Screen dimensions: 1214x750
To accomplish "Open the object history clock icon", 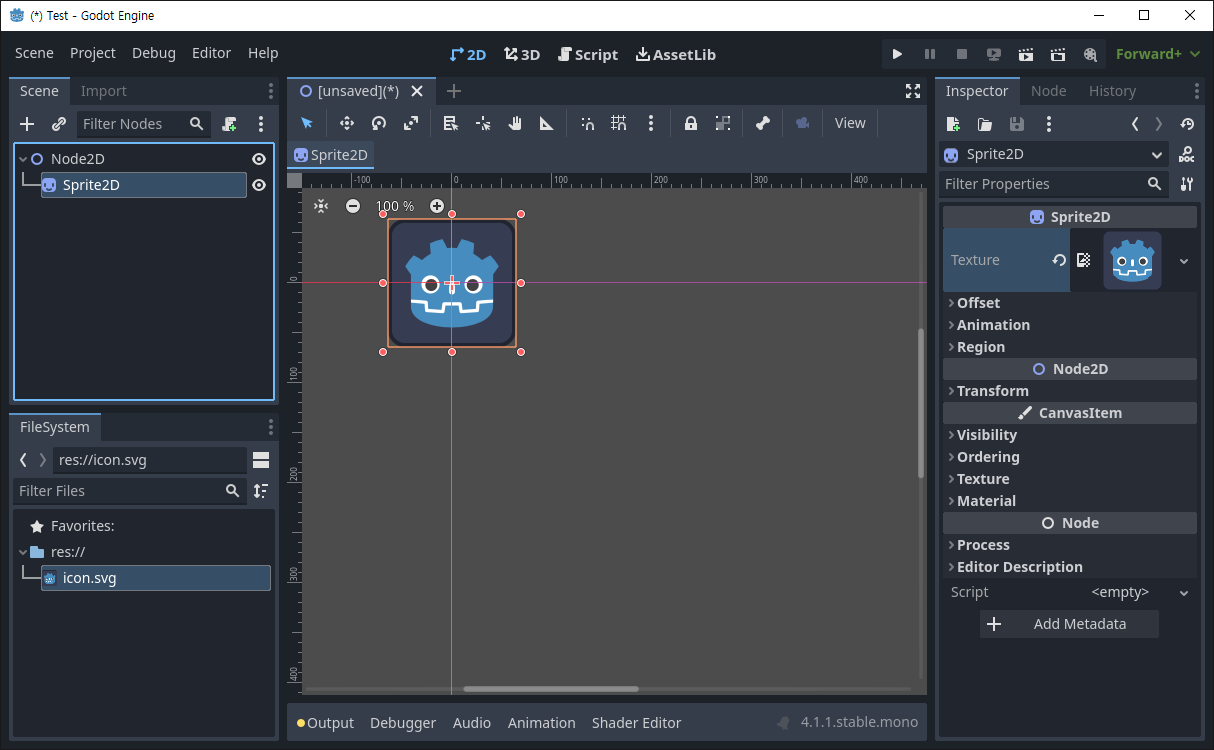I will (1187, 124).
